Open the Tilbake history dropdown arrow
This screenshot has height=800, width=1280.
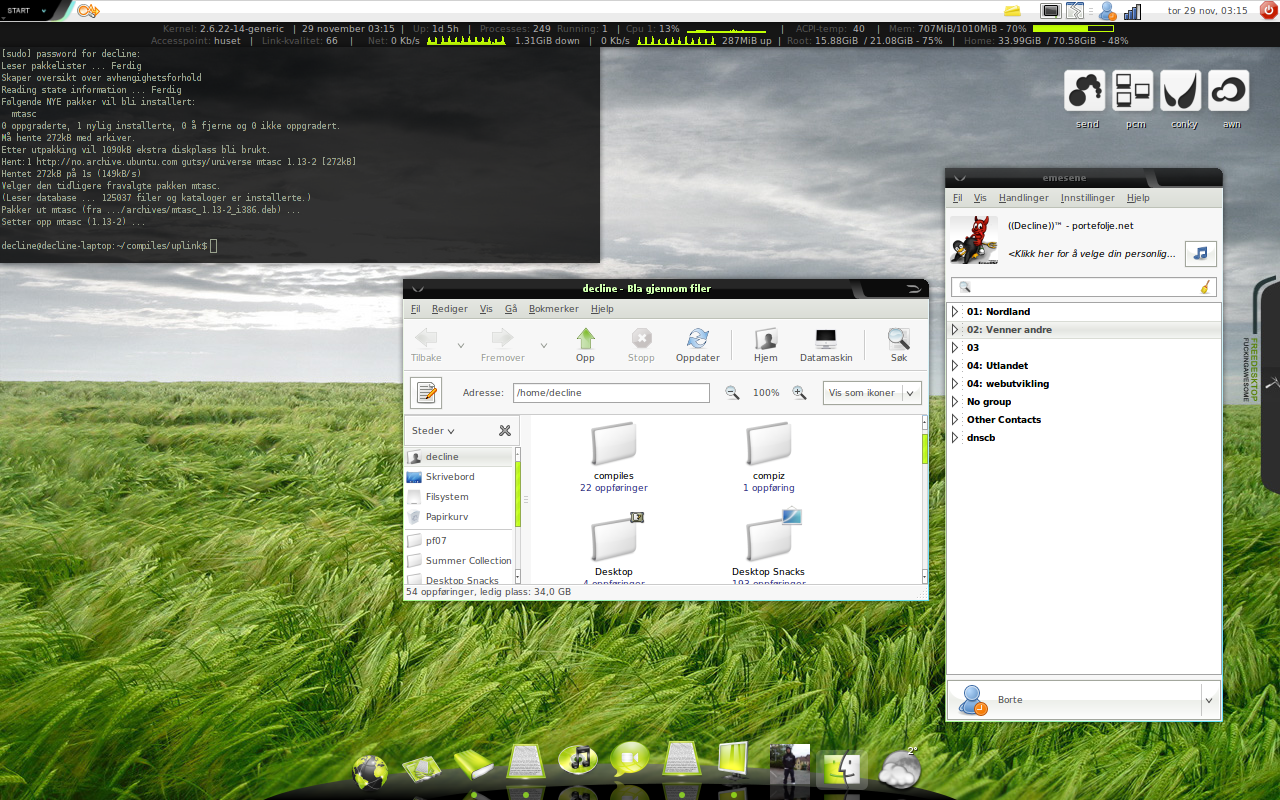[461, 345]
